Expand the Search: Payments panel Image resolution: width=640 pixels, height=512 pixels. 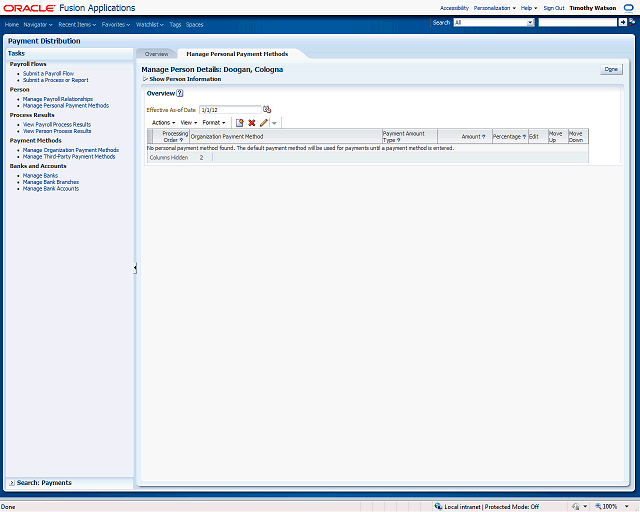click(x=11, y=483)
